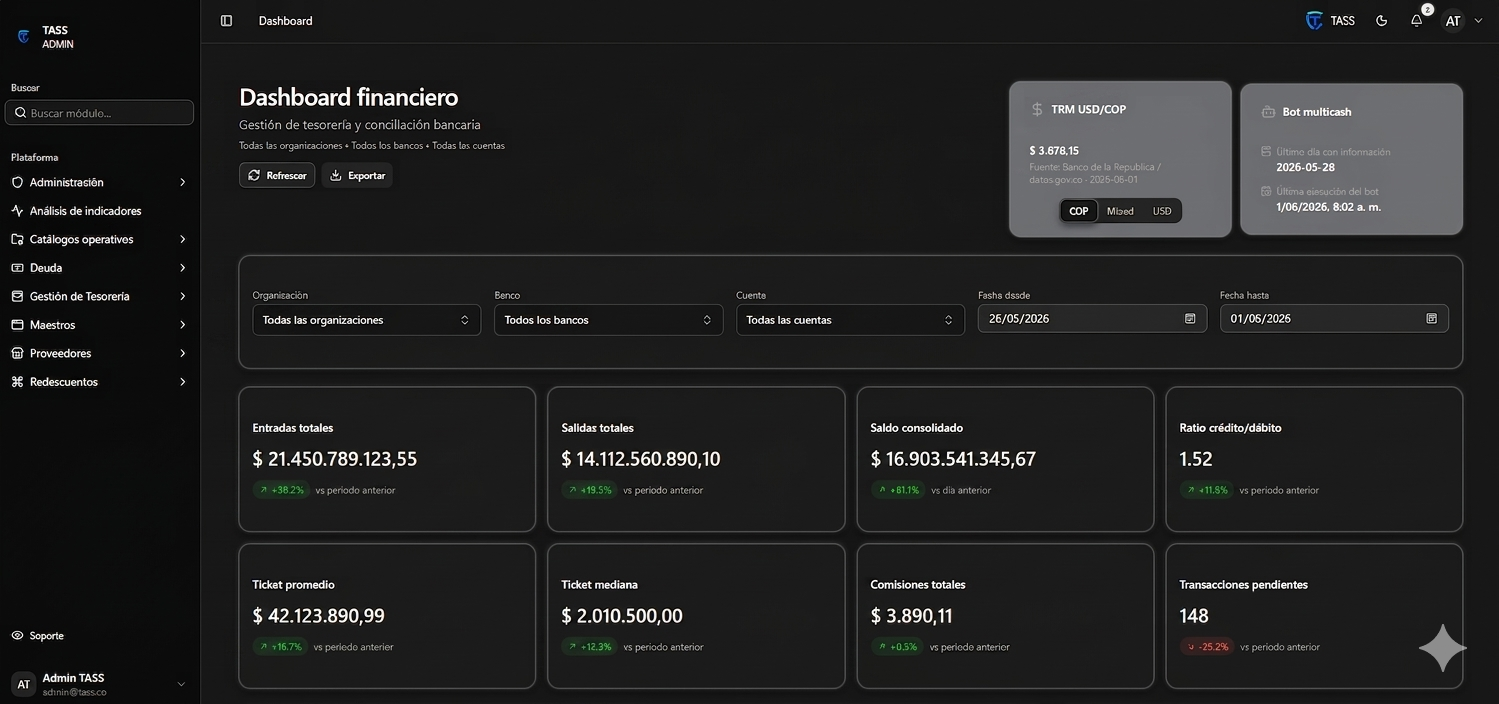Expand Catálogos operativos chevron
The image size is (1499, 704).
[x=182, y=240]
